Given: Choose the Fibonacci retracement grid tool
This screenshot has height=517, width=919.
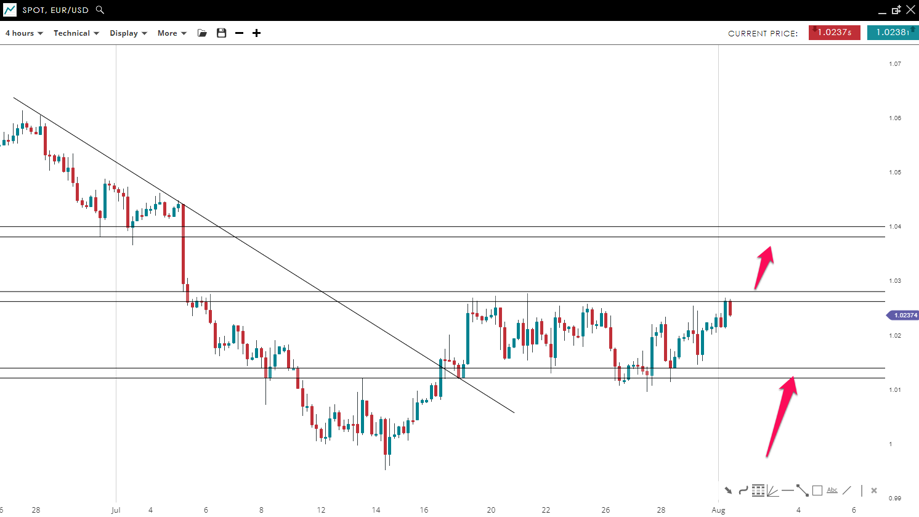Looking at the screenshot, I should (758, 491).
